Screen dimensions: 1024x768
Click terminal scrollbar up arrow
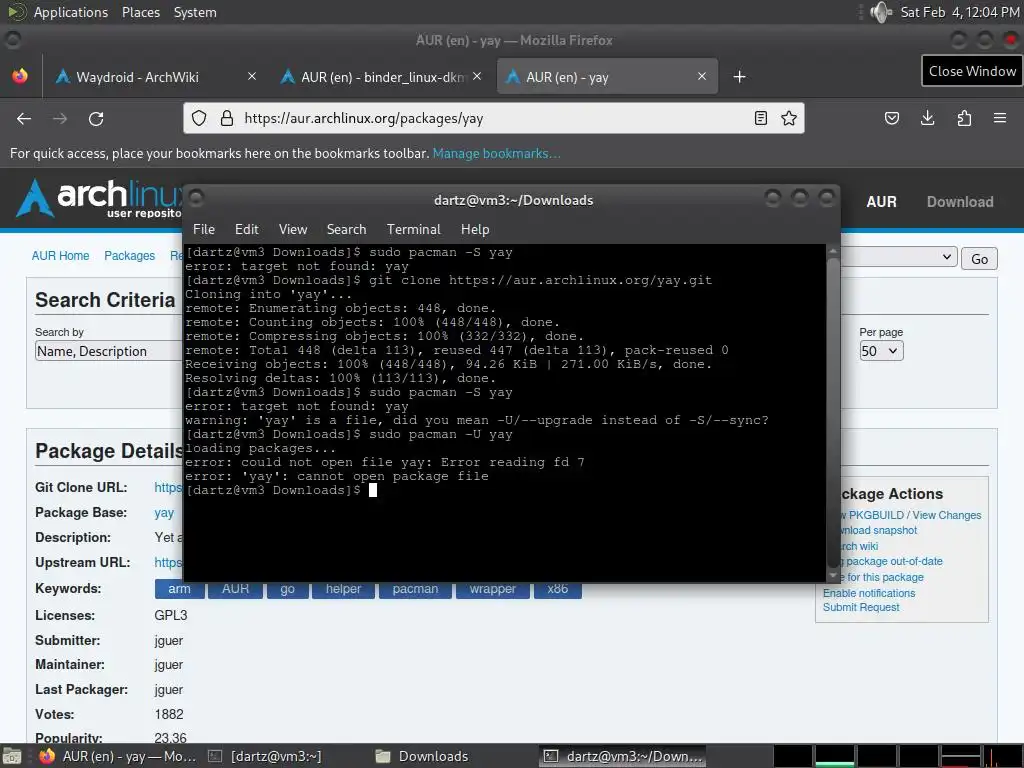click(833, 251)
